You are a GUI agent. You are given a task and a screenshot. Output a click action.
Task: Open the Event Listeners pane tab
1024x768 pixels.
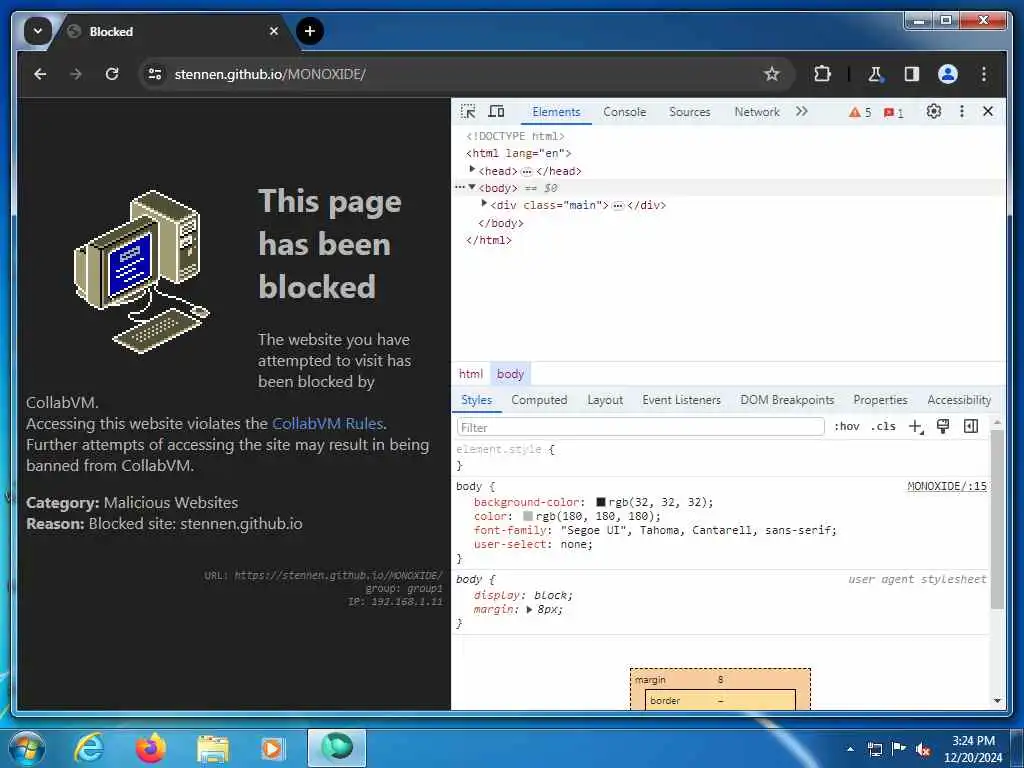681,400
